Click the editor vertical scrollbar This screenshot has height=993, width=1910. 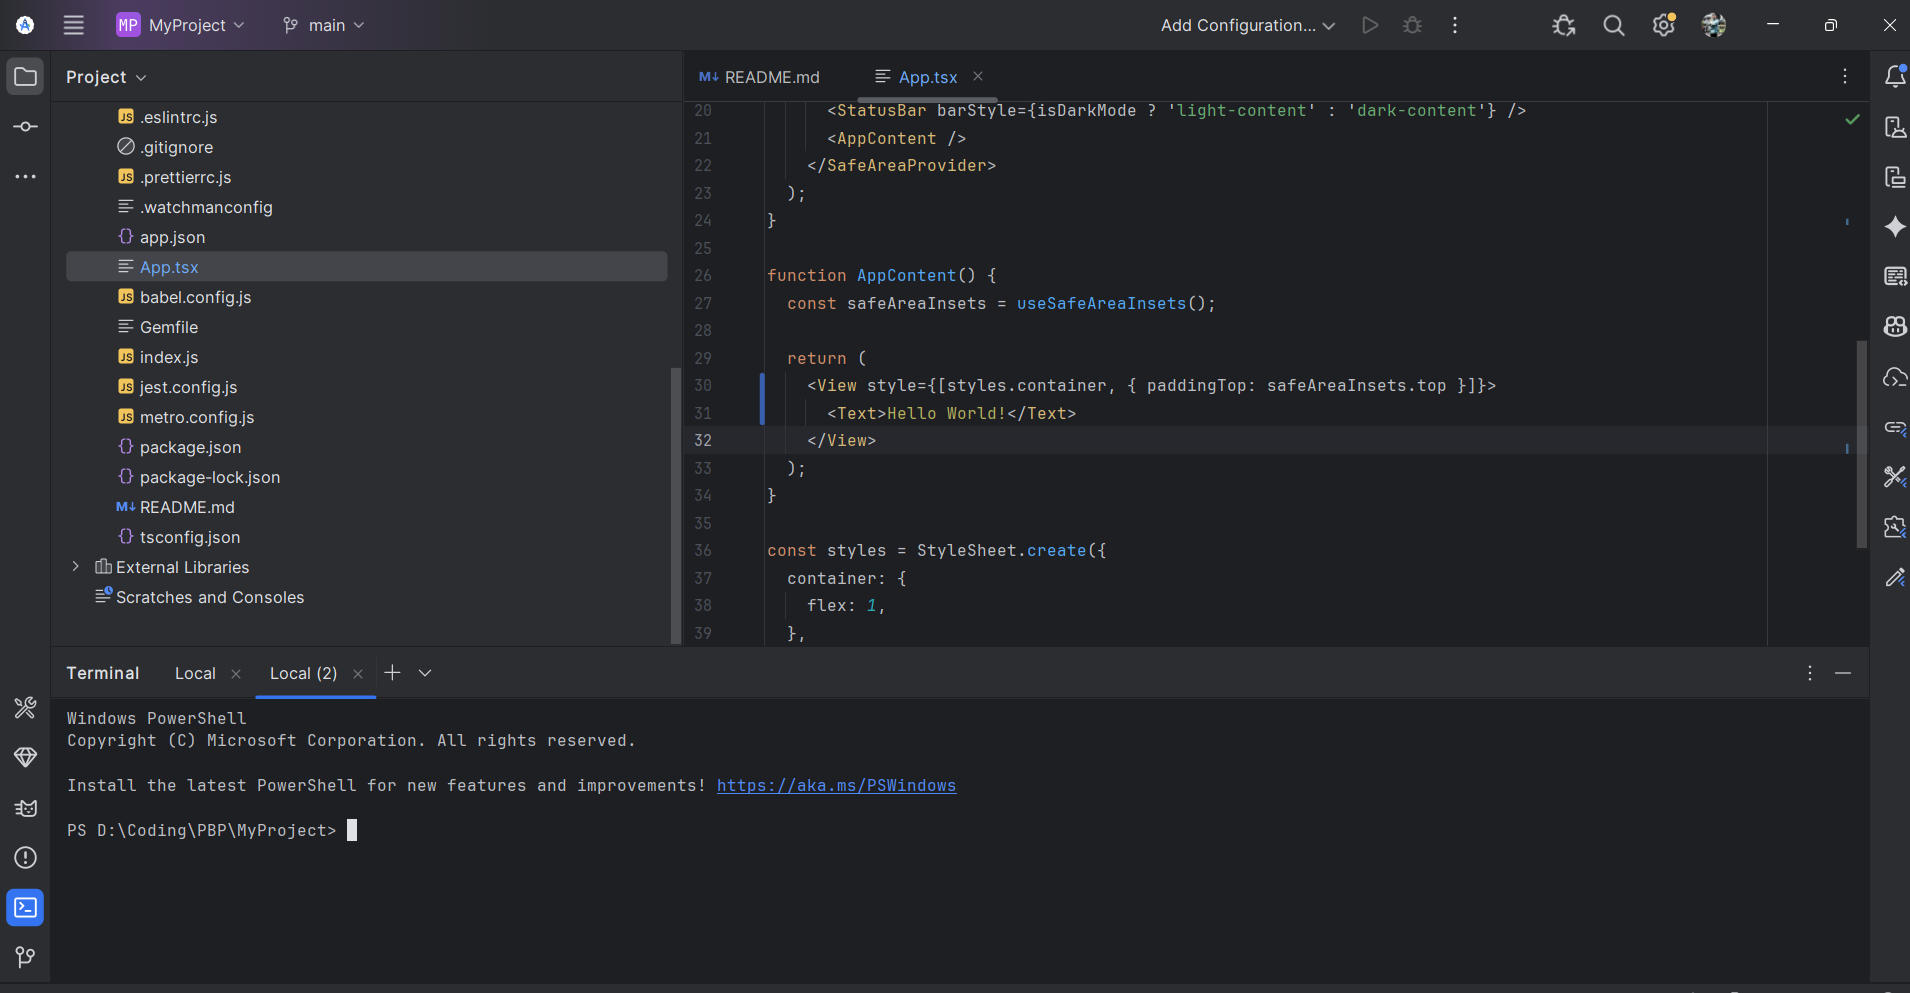(x=1861, y=444)
